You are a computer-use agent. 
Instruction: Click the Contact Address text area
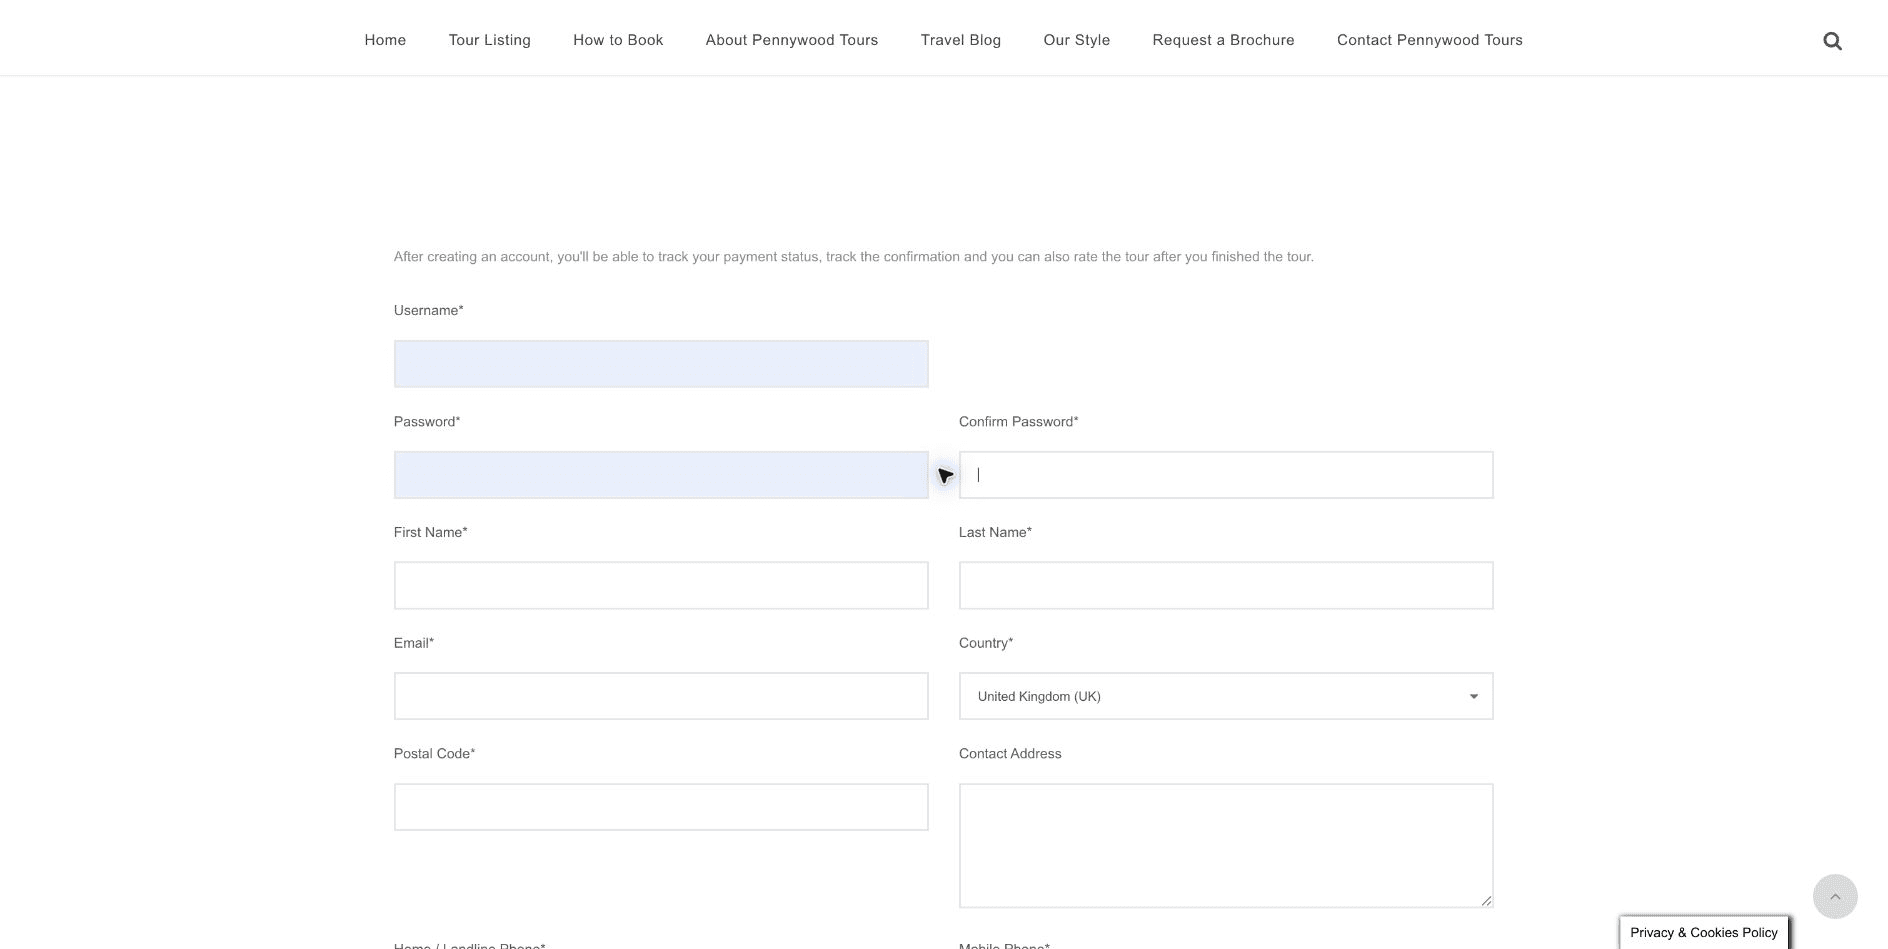[1226, 846]
